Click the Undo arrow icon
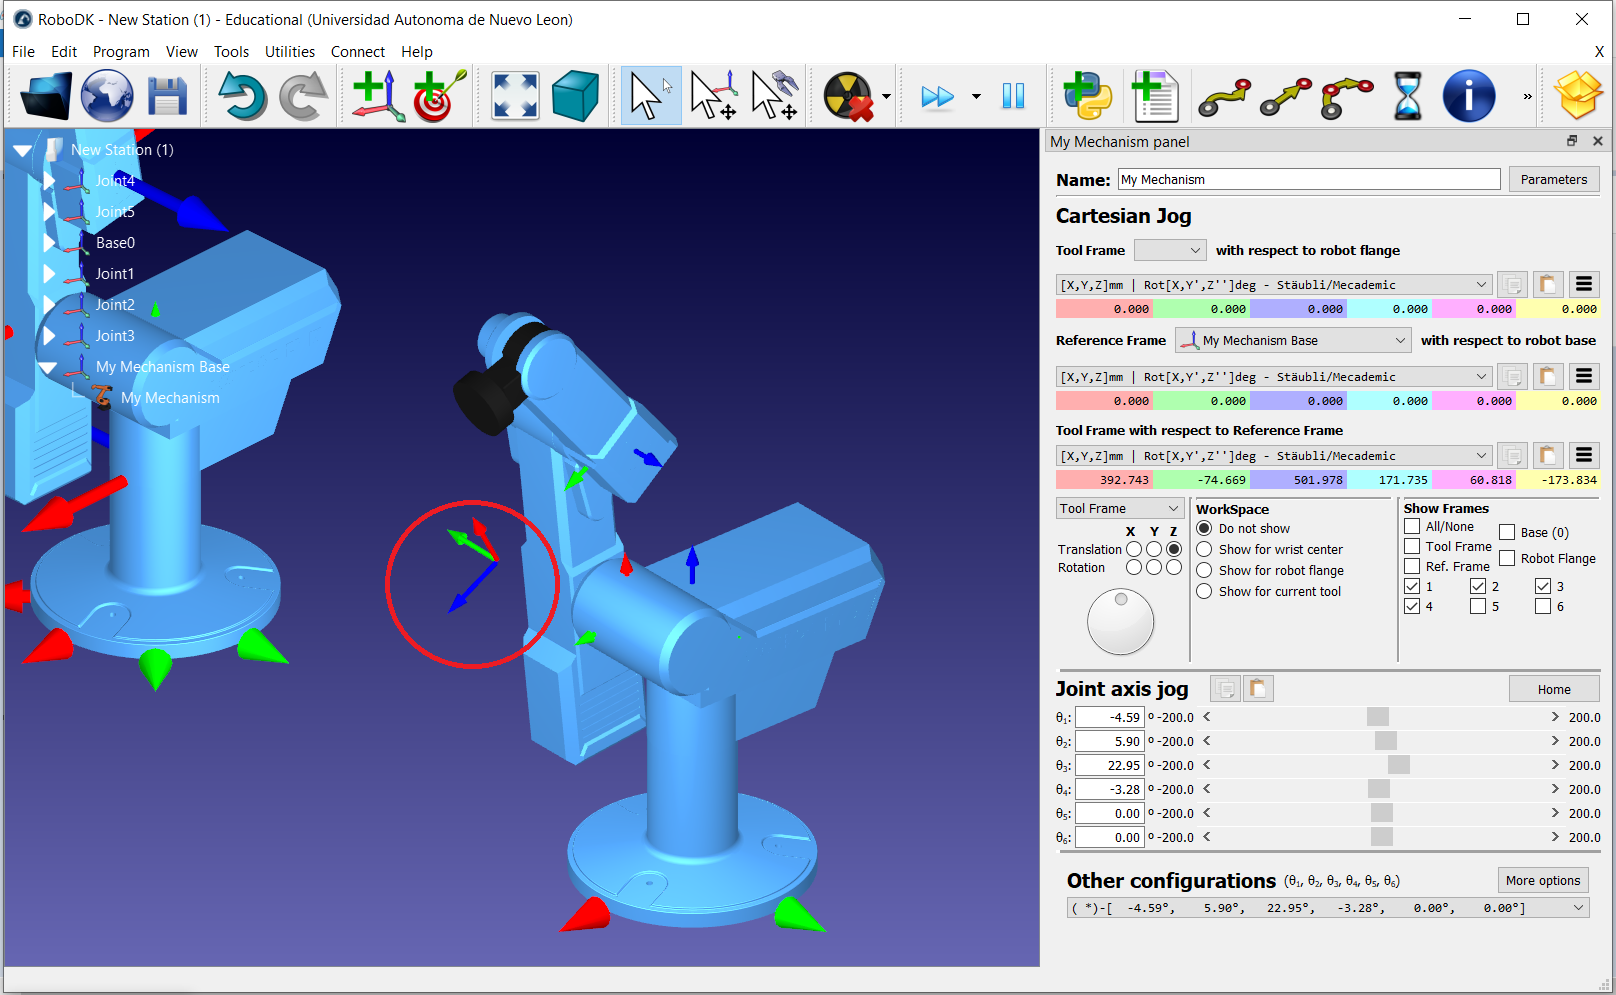Screen dimensions: 1616x995 tap(241, 97)
